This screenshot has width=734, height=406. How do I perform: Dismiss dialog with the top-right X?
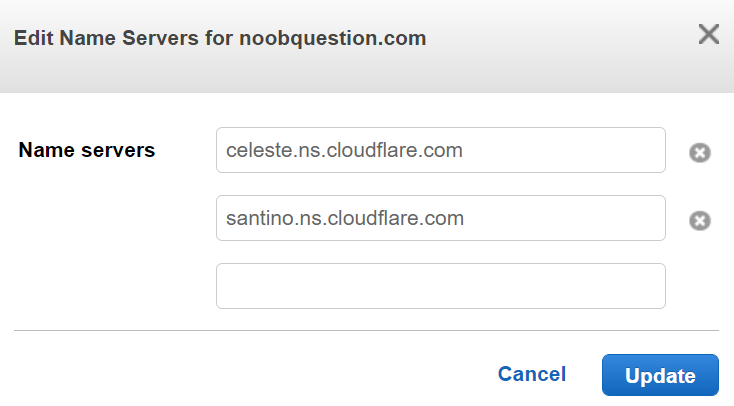[709, 34]
